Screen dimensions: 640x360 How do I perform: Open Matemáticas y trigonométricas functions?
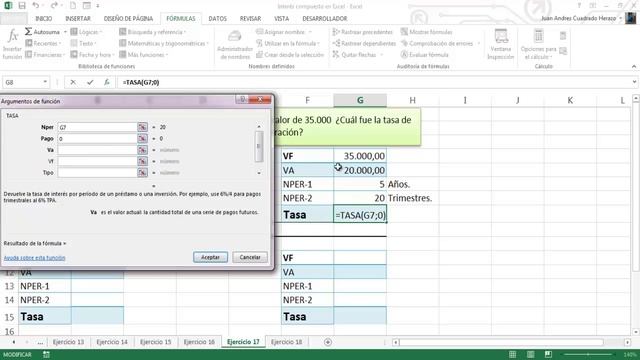coord(164,43)
